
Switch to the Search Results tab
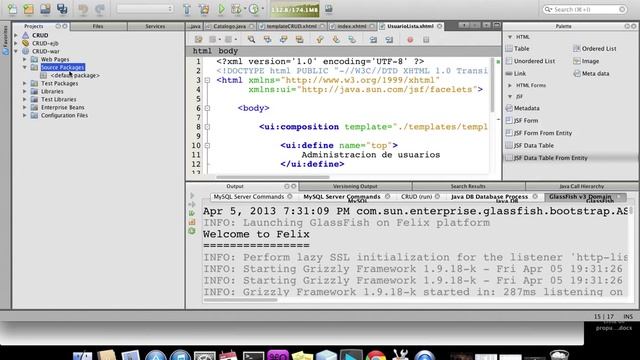(x=468, y=186)
